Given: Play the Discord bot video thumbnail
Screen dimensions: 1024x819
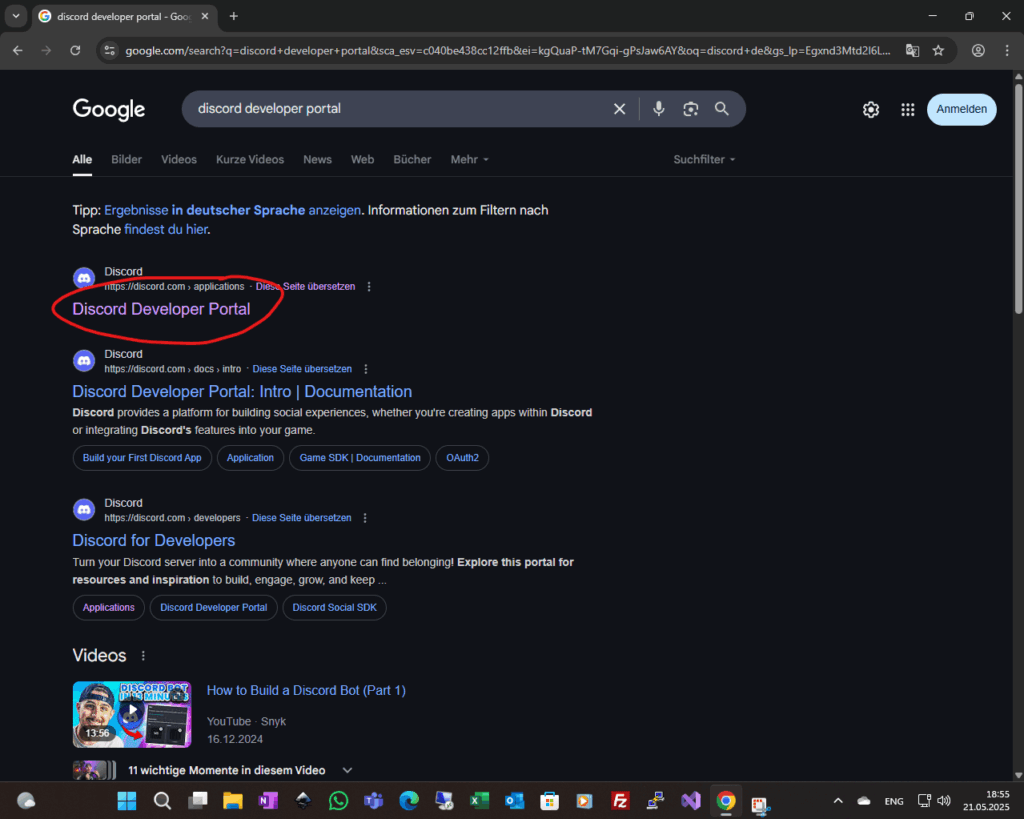Looking at the screenshot, I should (132, 714).
